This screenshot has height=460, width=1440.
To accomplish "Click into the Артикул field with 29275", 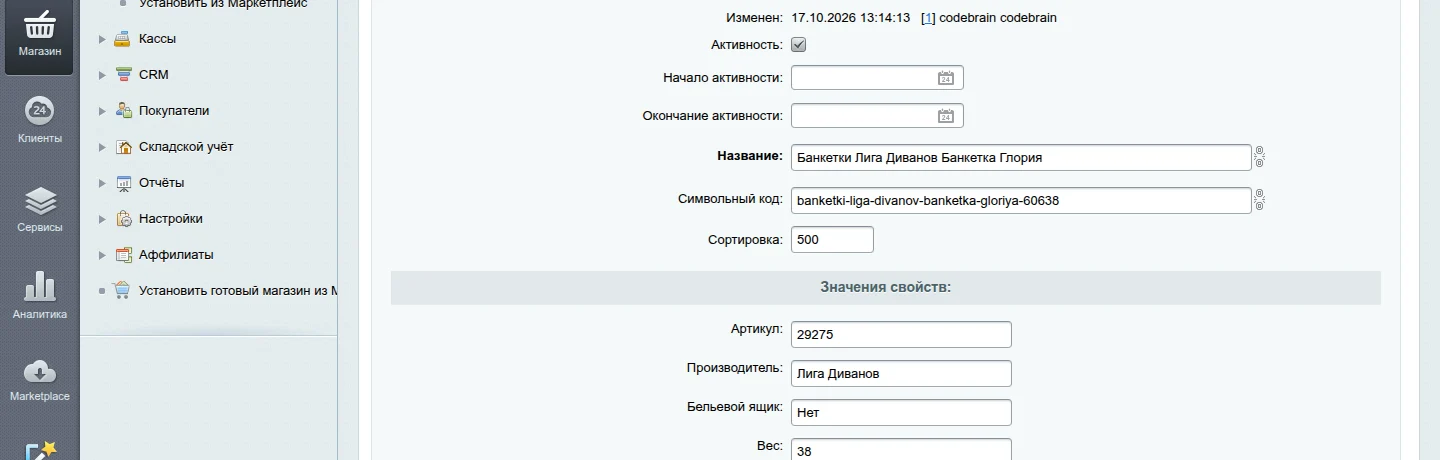I will click(901, 335).
